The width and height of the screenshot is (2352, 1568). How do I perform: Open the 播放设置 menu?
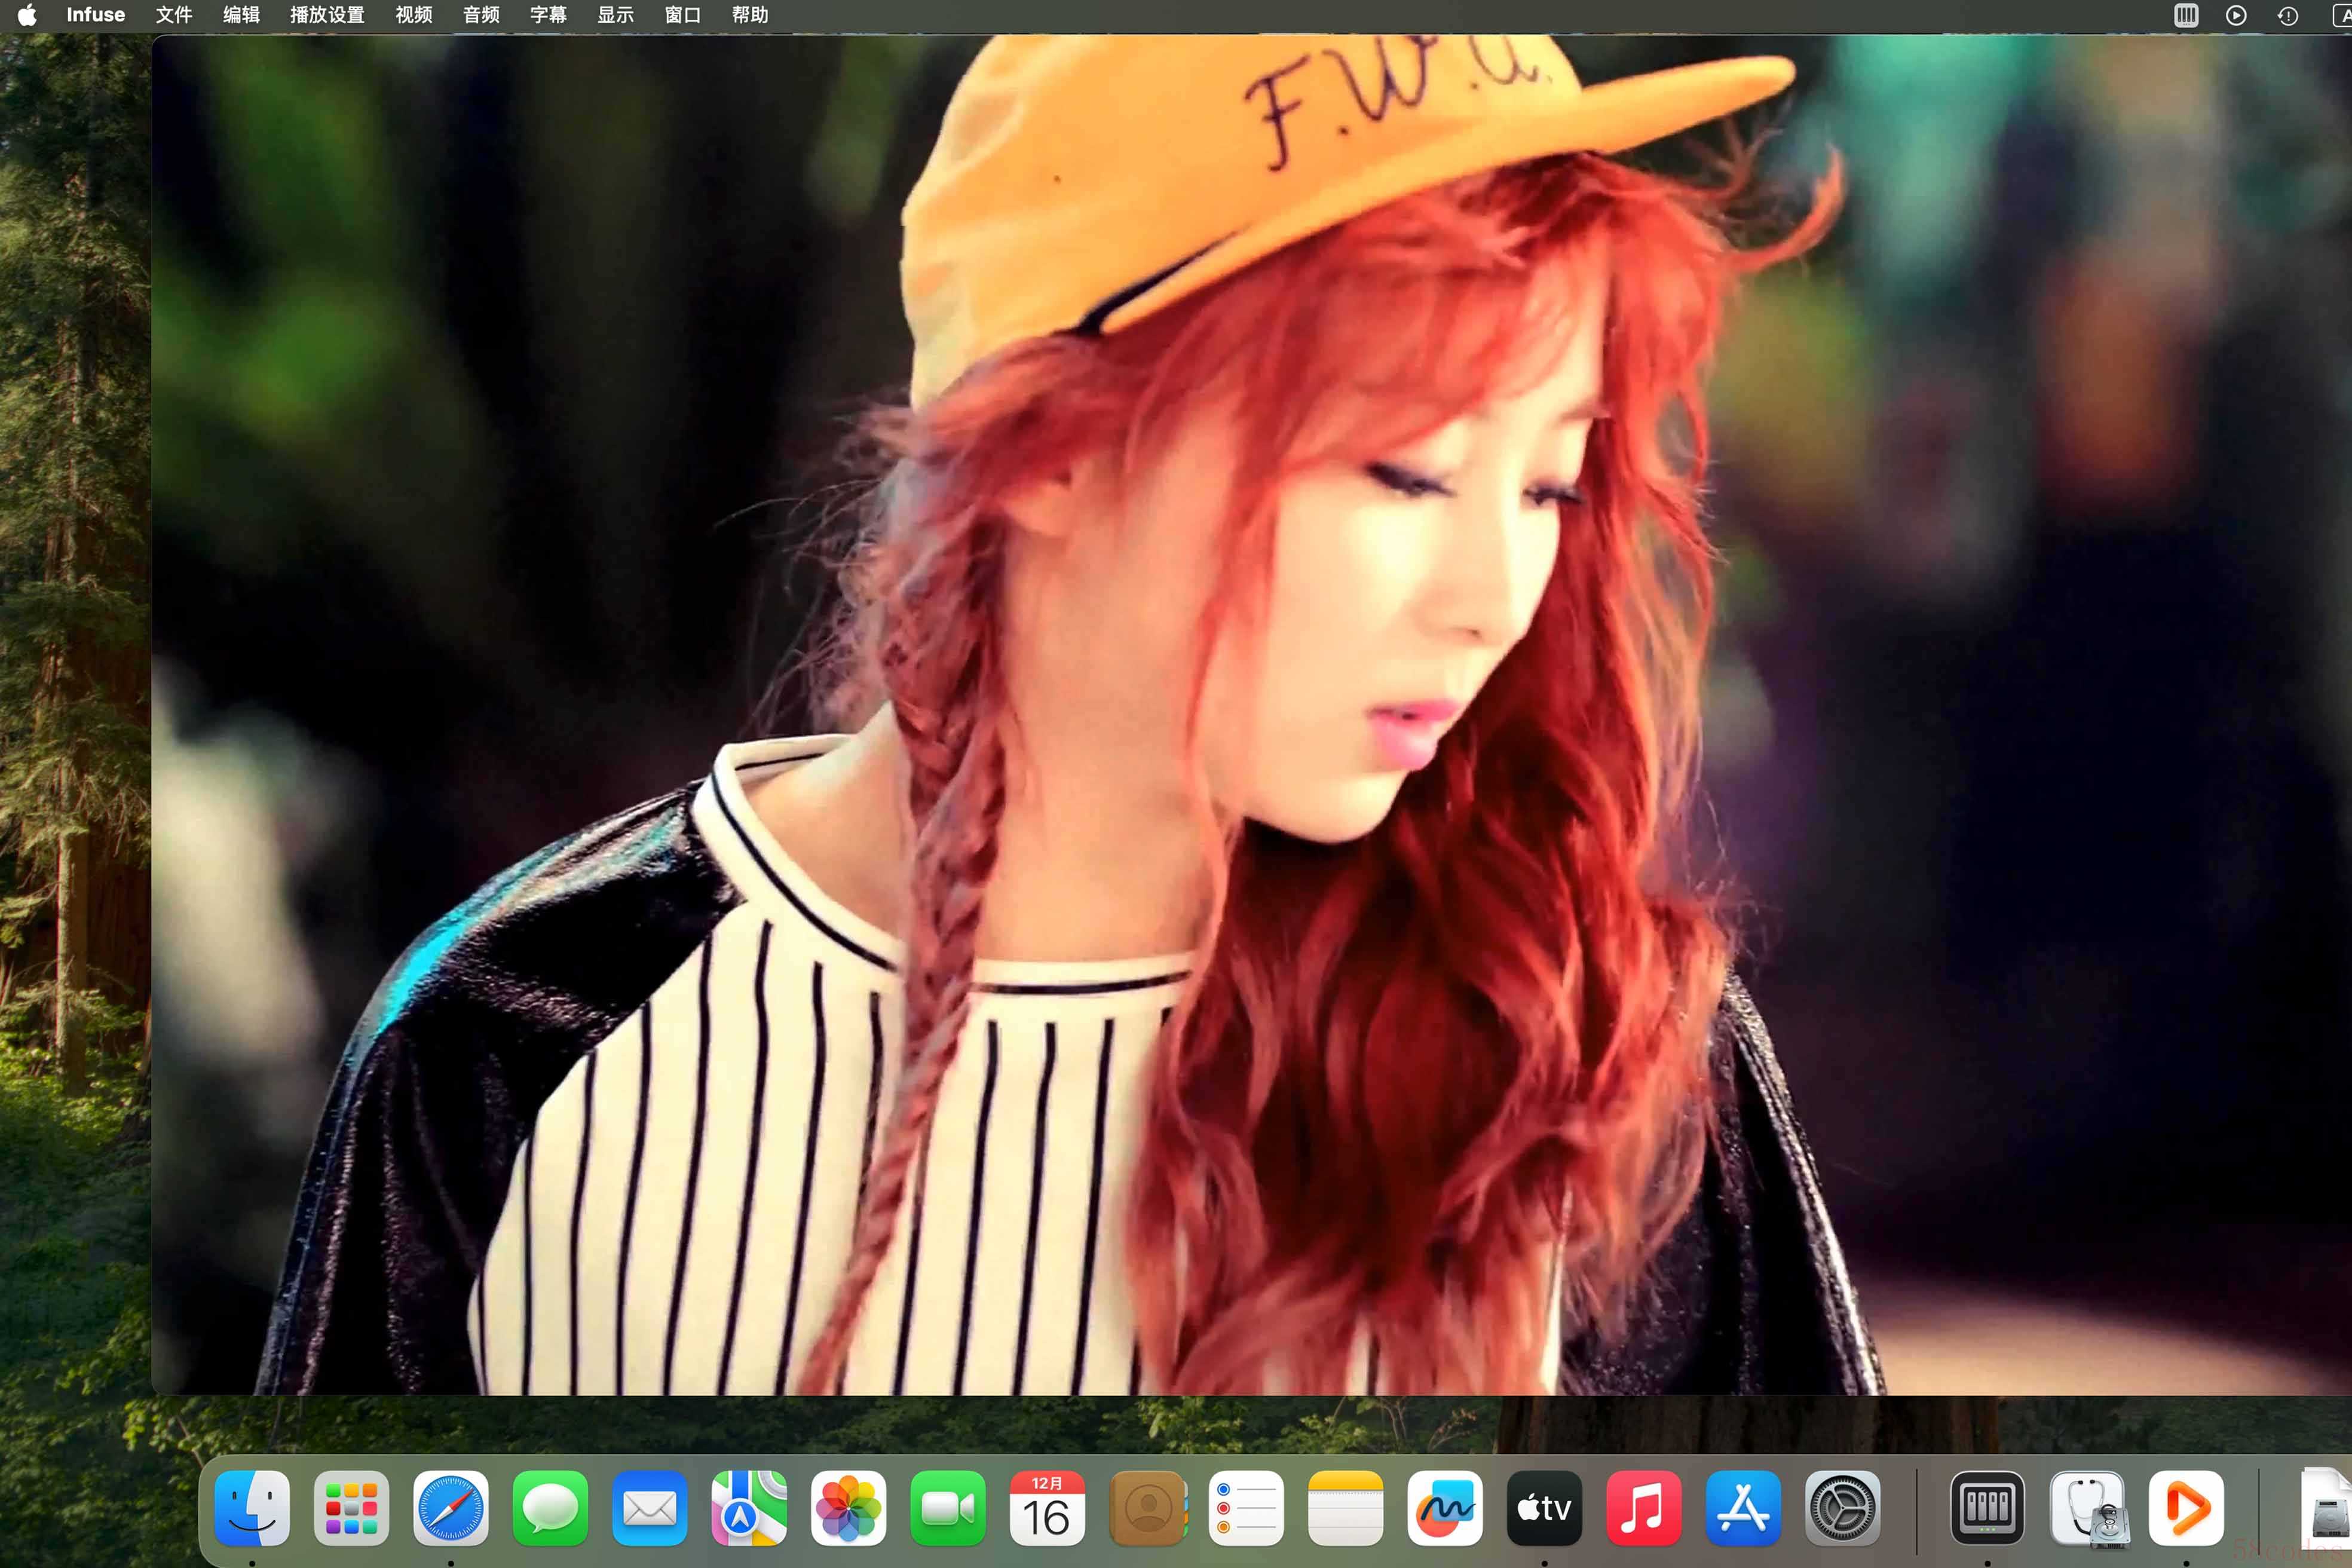pyautogui.click(x=327, y=15)
